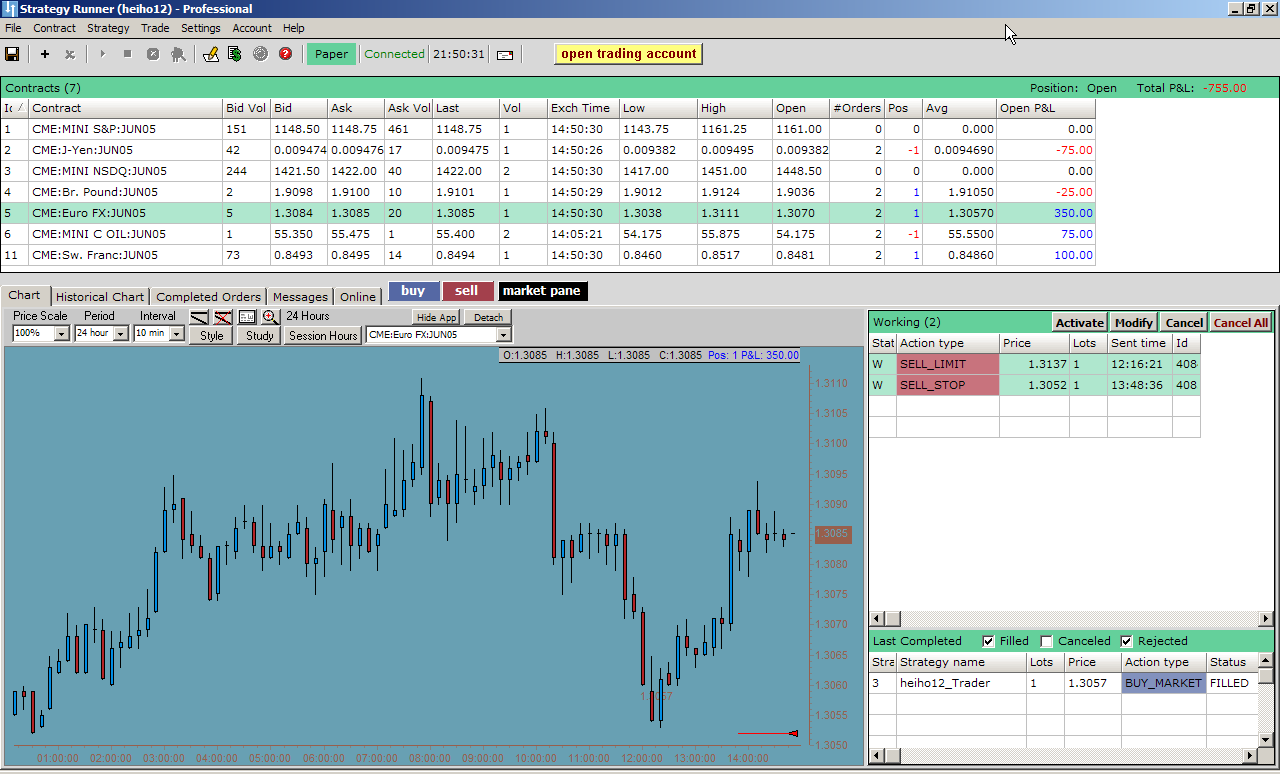This screenshot has width=1280, height=774.
Task: Select the CME:Sw. Franc:JUN05 contract row
Action: (548, 255)
